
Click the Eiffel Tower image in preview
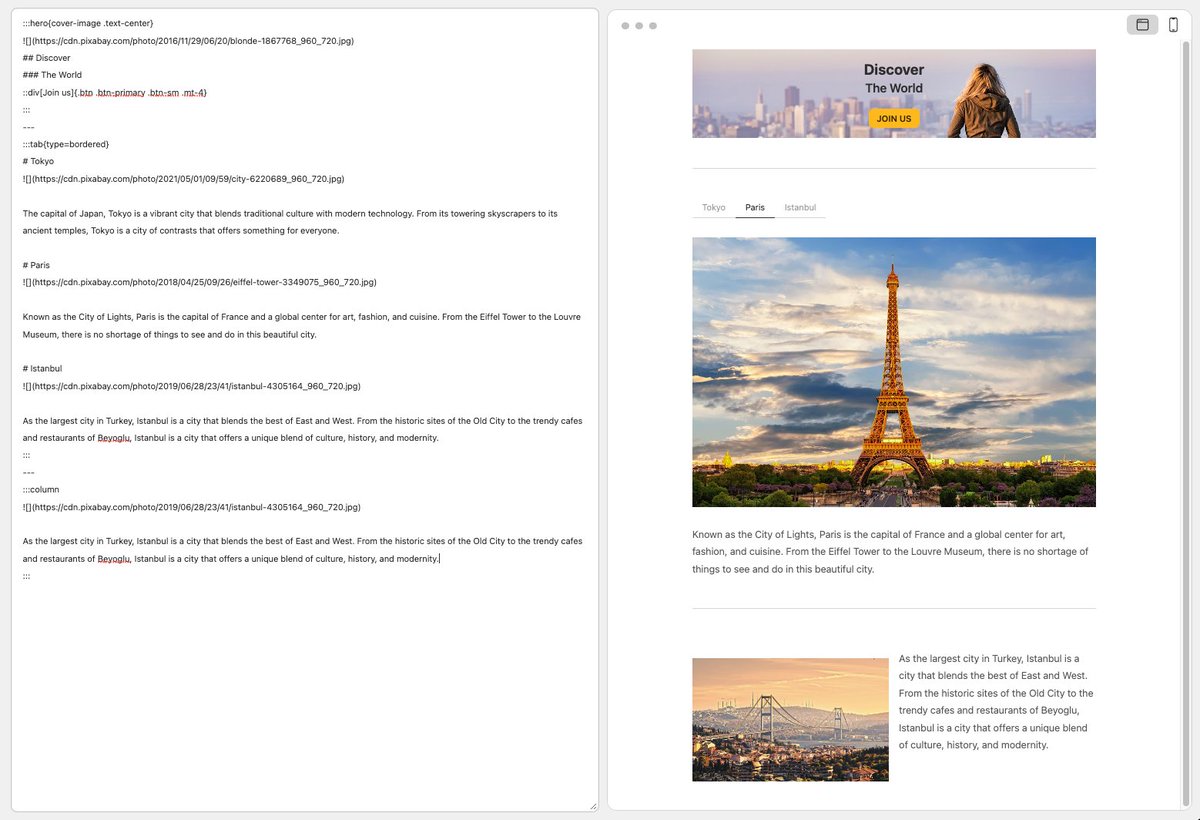click(x=894, y=372)
